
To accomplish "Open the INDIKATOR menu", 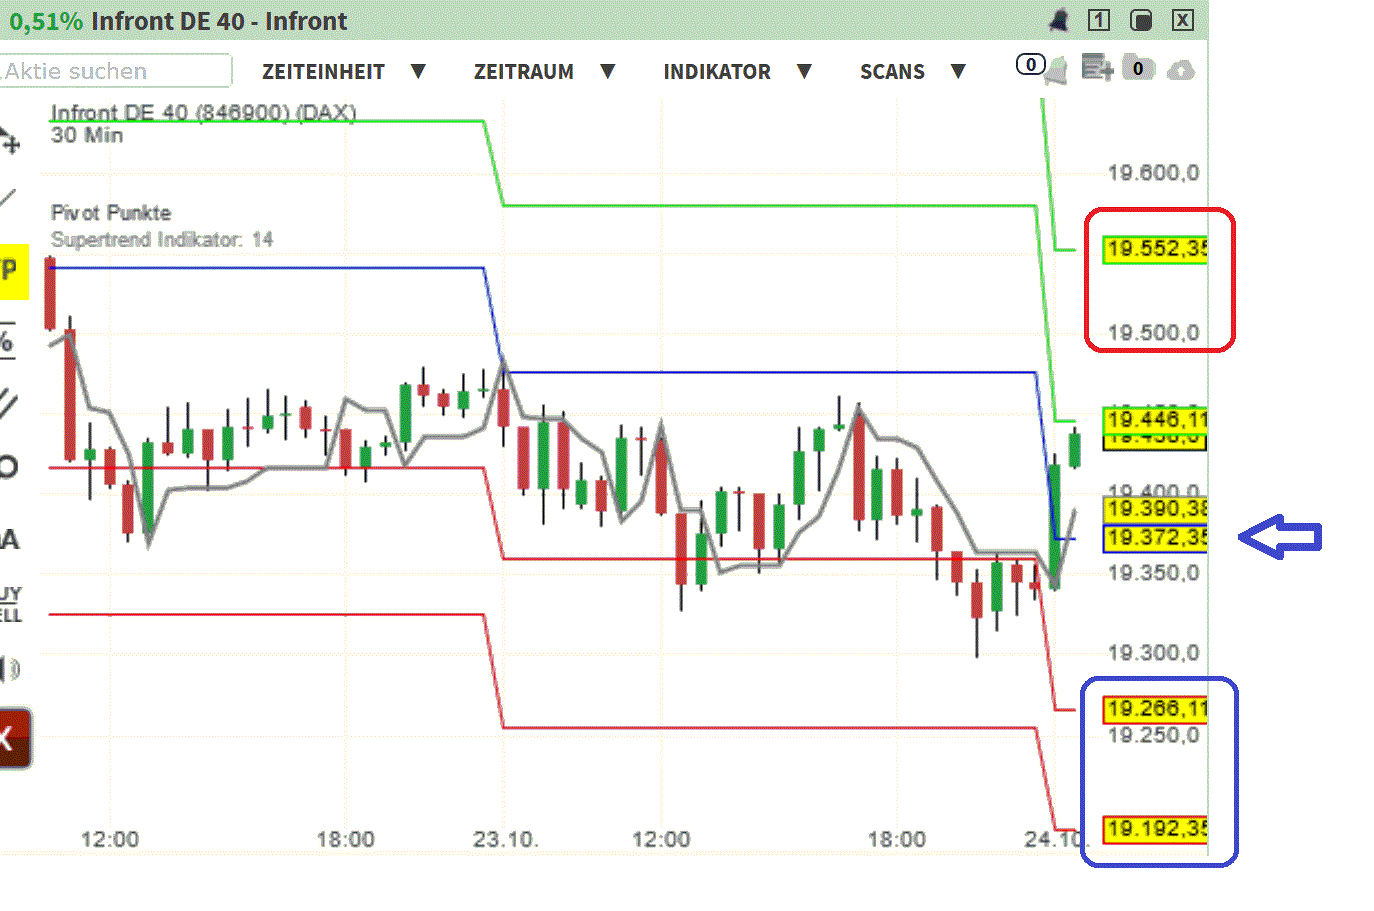I will click(717, 72).
